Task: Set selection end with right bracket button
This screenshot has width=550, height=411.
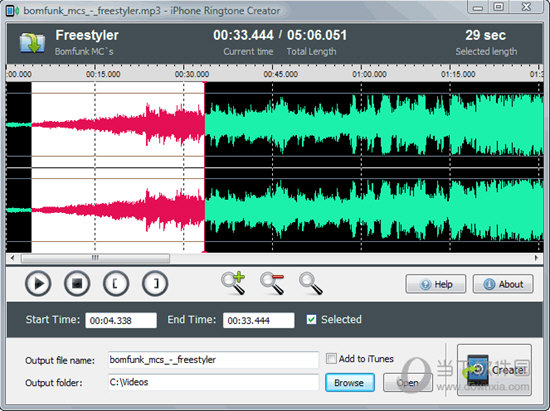Action: click(155, 283)
